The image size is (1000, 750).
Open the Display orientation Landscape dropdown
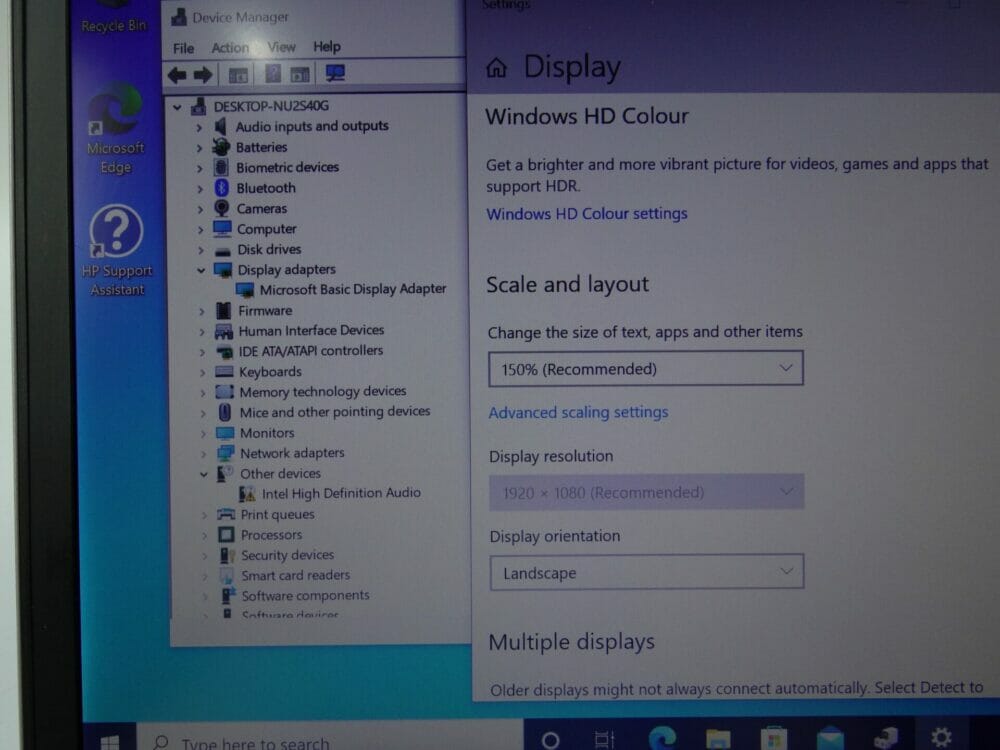pyautogui.click(x=647, y=572)
